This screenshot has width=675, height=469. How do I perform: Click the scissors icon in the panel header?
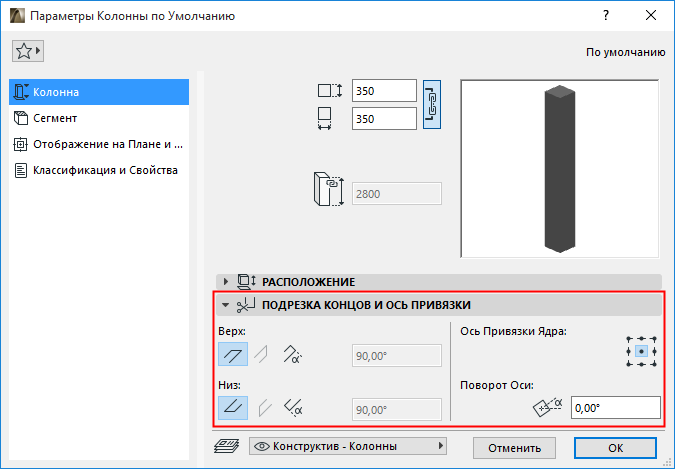pos(246,305)
